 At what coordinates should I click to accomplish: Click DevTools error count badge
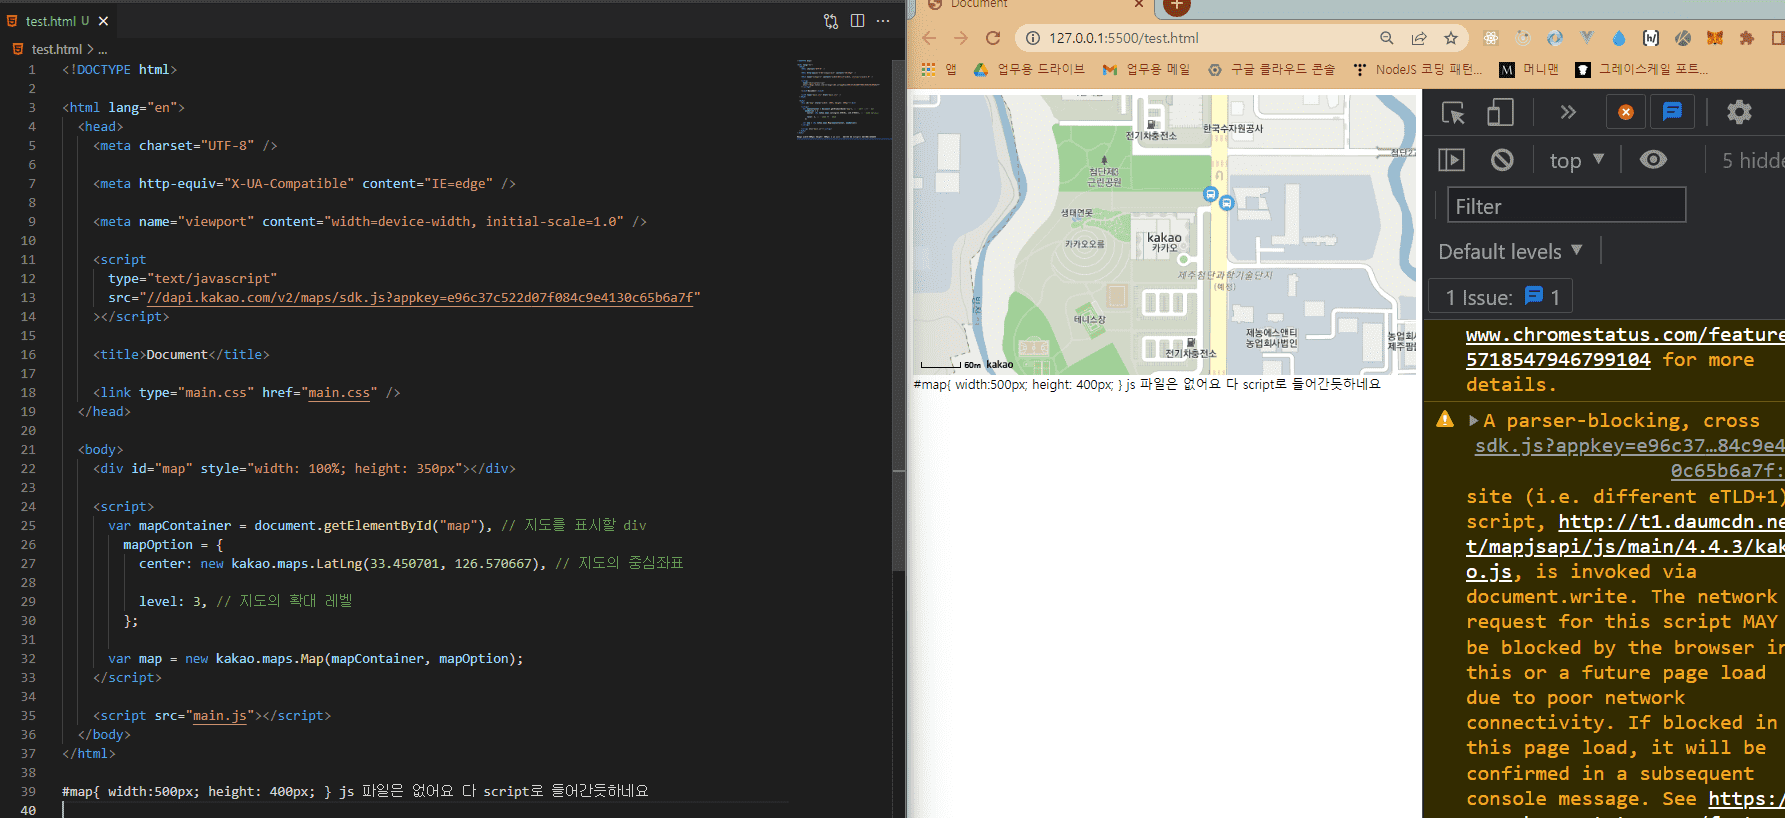[1626, 112]
